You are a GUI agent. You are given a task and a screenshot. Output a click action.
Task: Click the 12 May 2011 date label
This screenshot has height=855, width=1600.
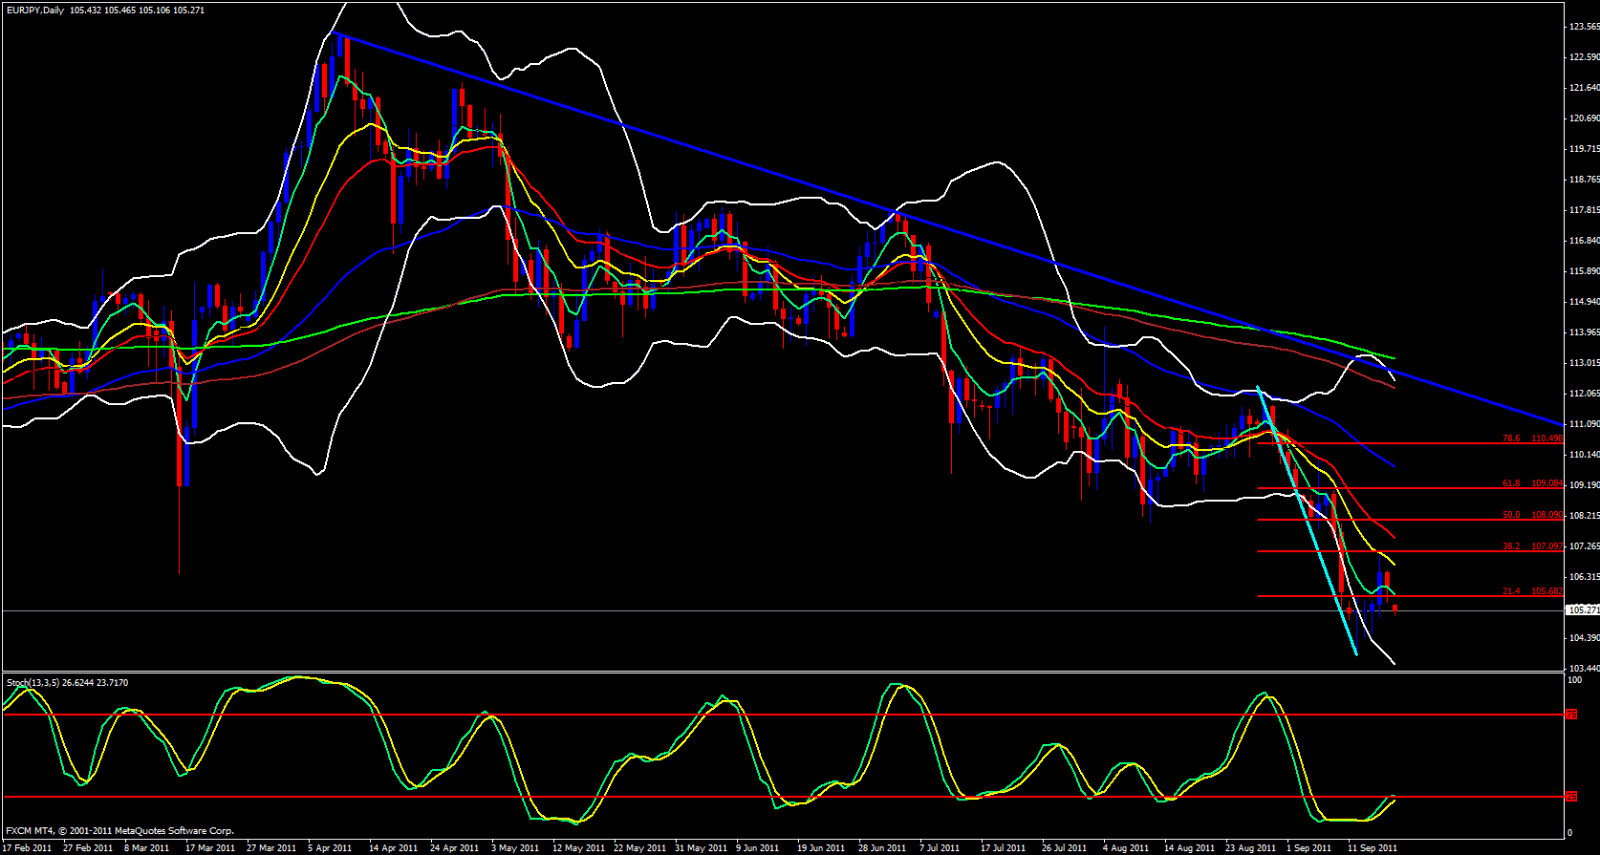pos(579,848)
